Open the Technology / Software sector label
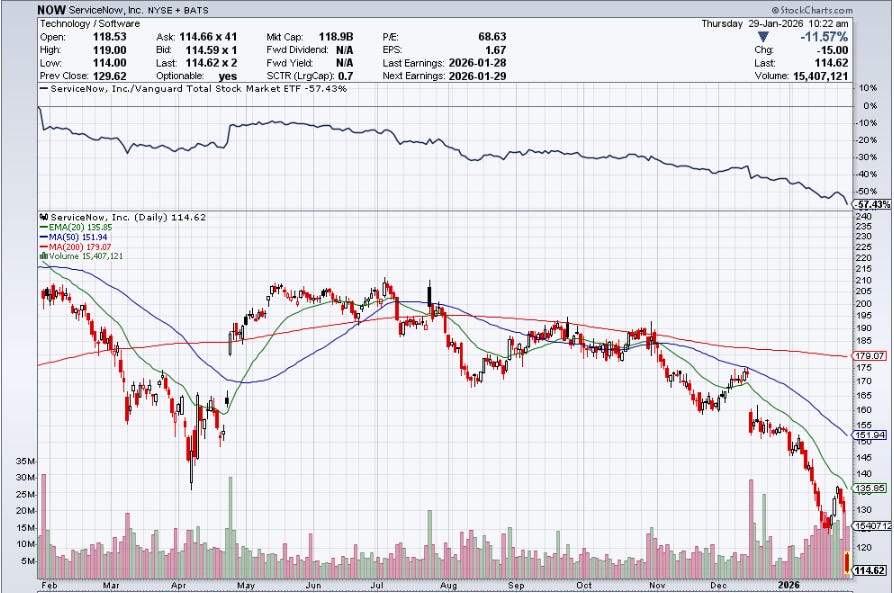Viewport: 894px width, 593px height. 90,24
